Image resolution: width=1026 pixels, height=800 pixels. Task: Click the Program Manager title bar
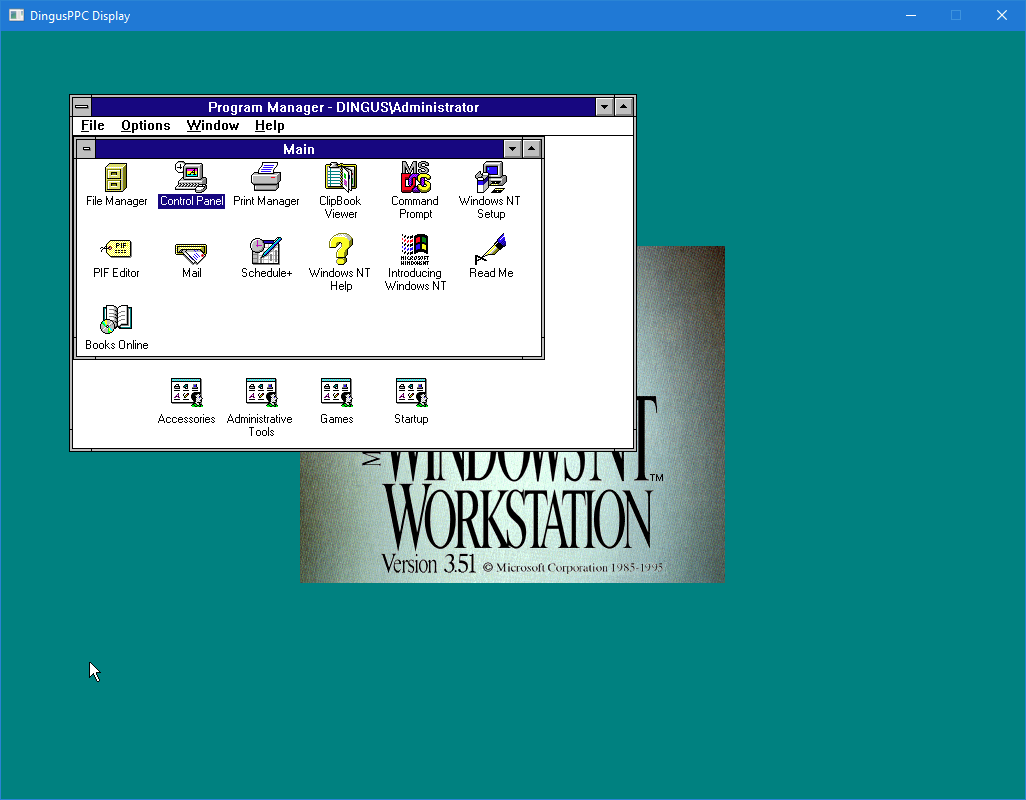pyautogui.click(x=343, y=107)
